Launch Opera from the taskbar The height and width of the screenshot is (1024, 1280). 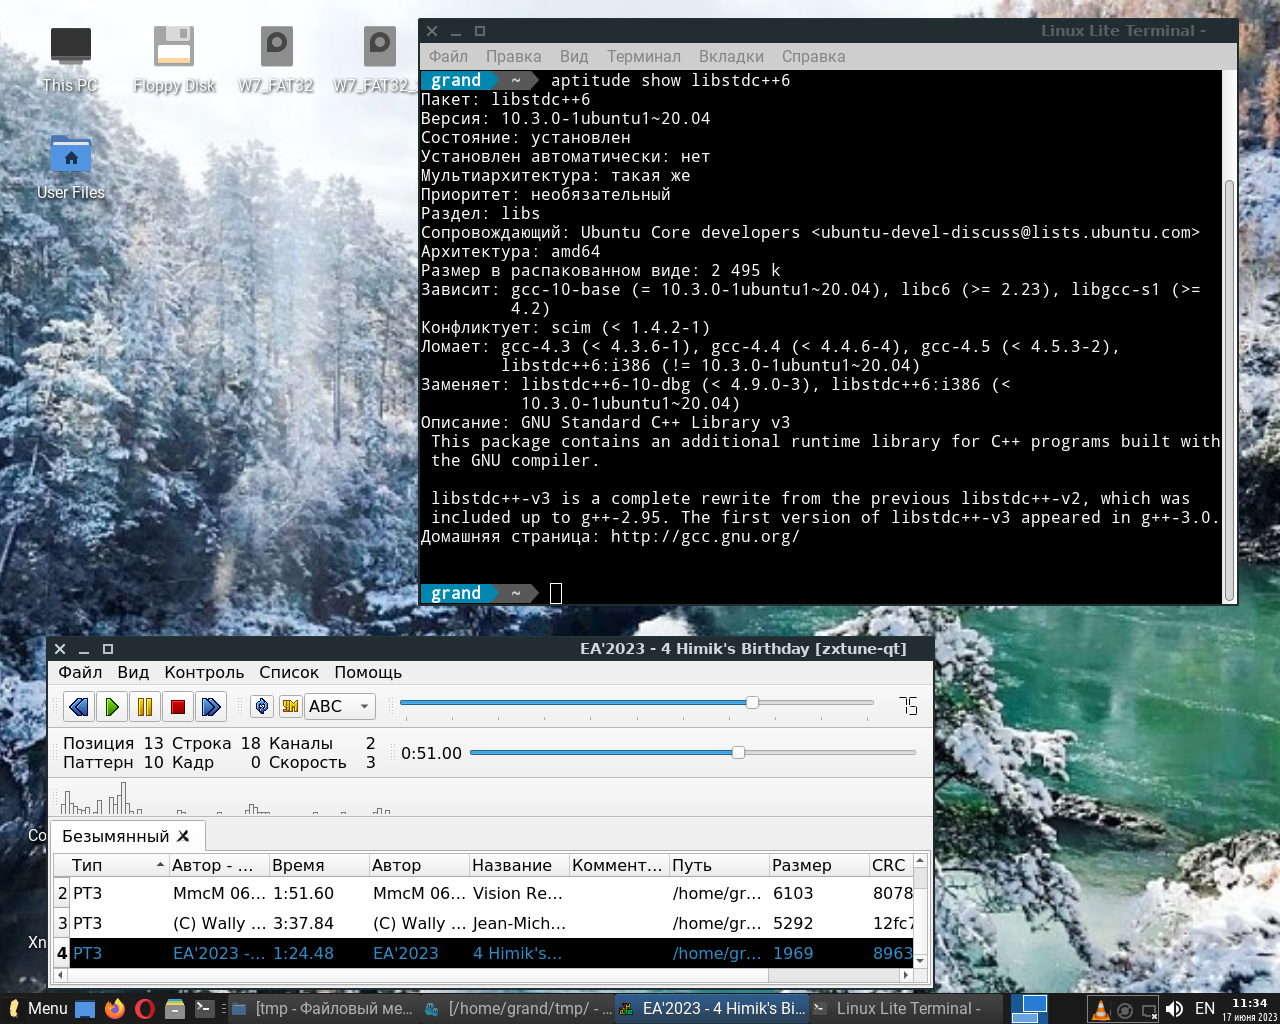[145, 1009]
